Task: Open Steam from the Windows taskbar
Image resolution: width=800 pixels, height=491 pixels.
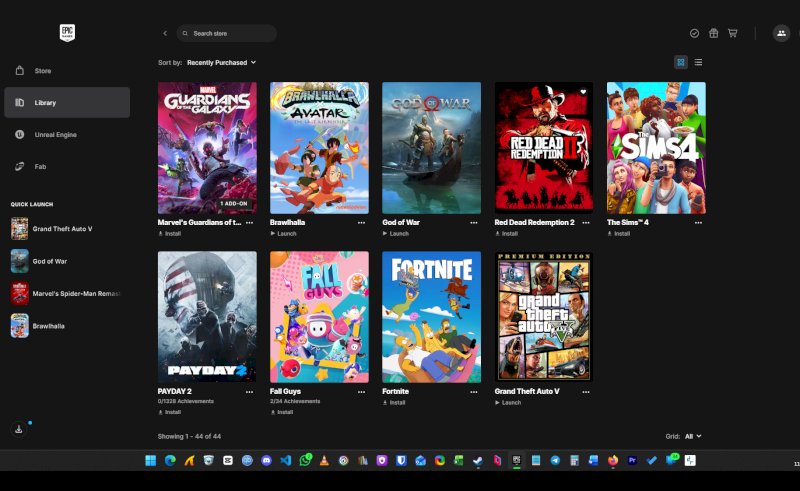Action: [x=478, y=460]
